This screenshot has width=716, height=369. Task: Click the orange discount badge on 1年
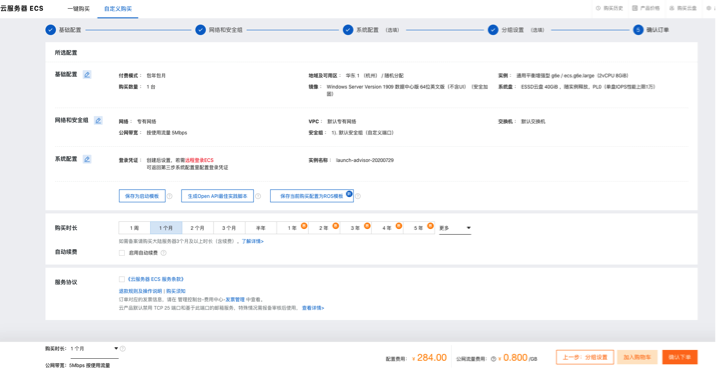pyautogui.click(x=304, y=225)
